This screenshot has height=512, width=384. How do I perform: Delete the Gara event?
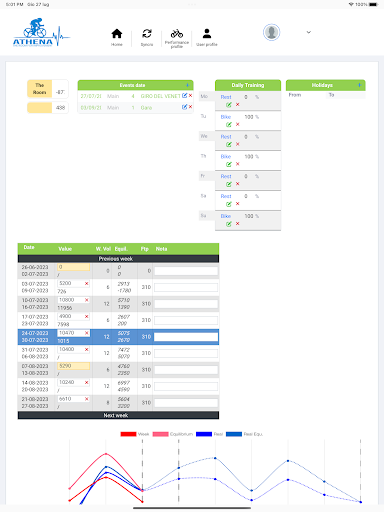190,107
